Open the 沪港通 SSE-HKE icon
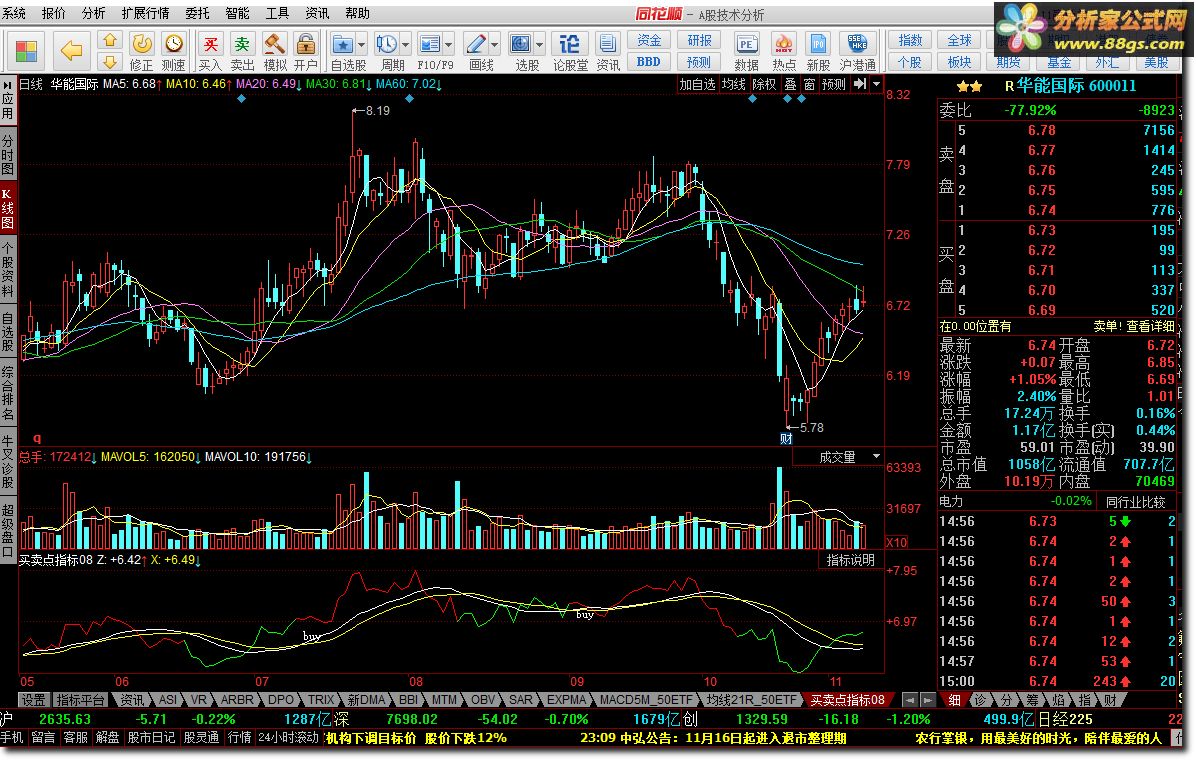The height and width of the screenshot is (760, 1196). (x=857, y=52)
